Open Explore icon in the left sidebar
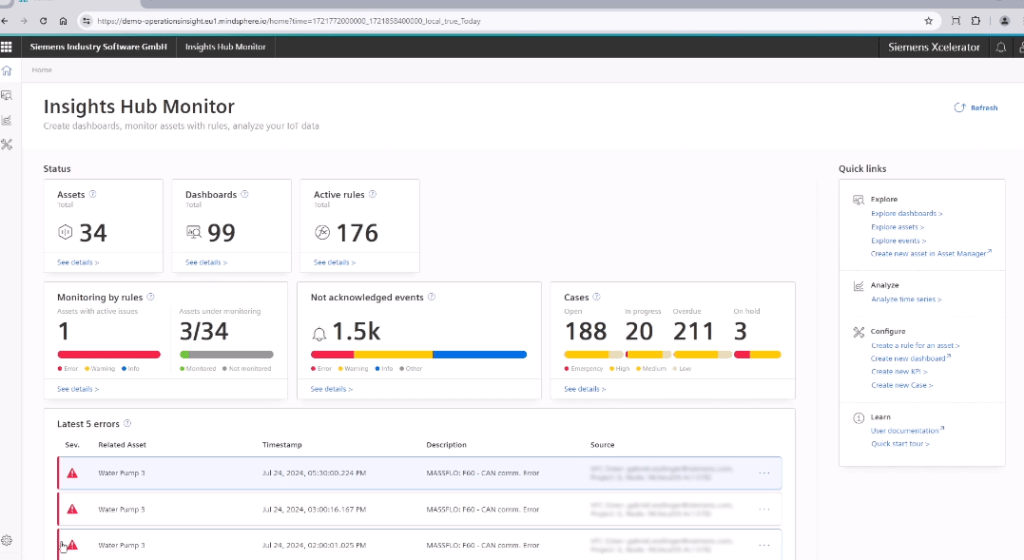The height and width of the screenshot is (560, 1024). point(7,96)
